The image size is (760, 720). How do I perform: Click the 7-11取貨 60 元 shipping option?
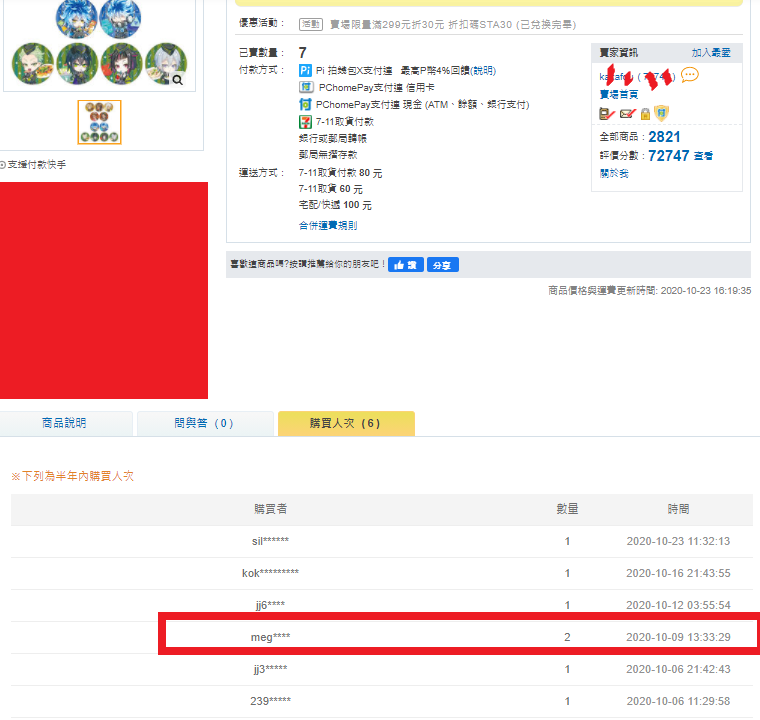tap(331, 189)
